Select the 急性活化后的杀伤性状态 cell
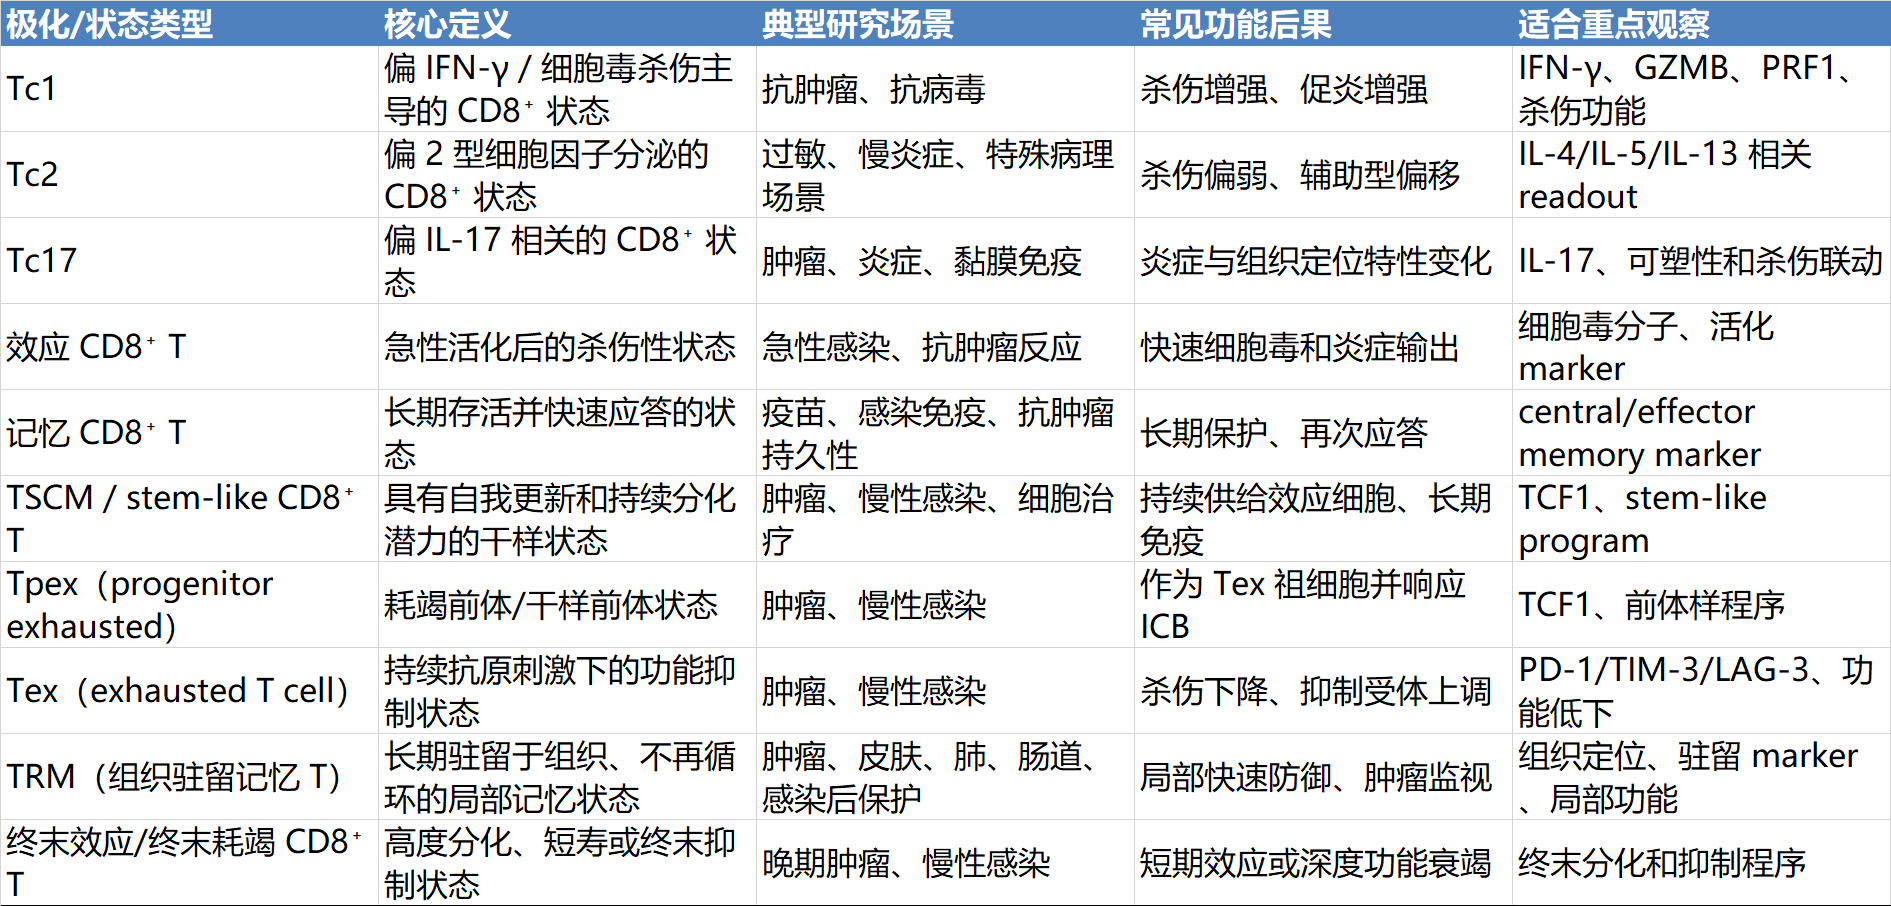The width and height of the screenshot is (1891, 906). (560, 347)
